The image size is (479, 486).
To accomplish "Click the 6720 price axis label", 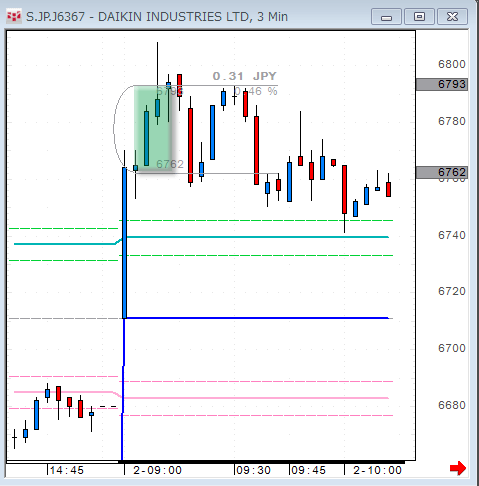I will pos(452,291).
